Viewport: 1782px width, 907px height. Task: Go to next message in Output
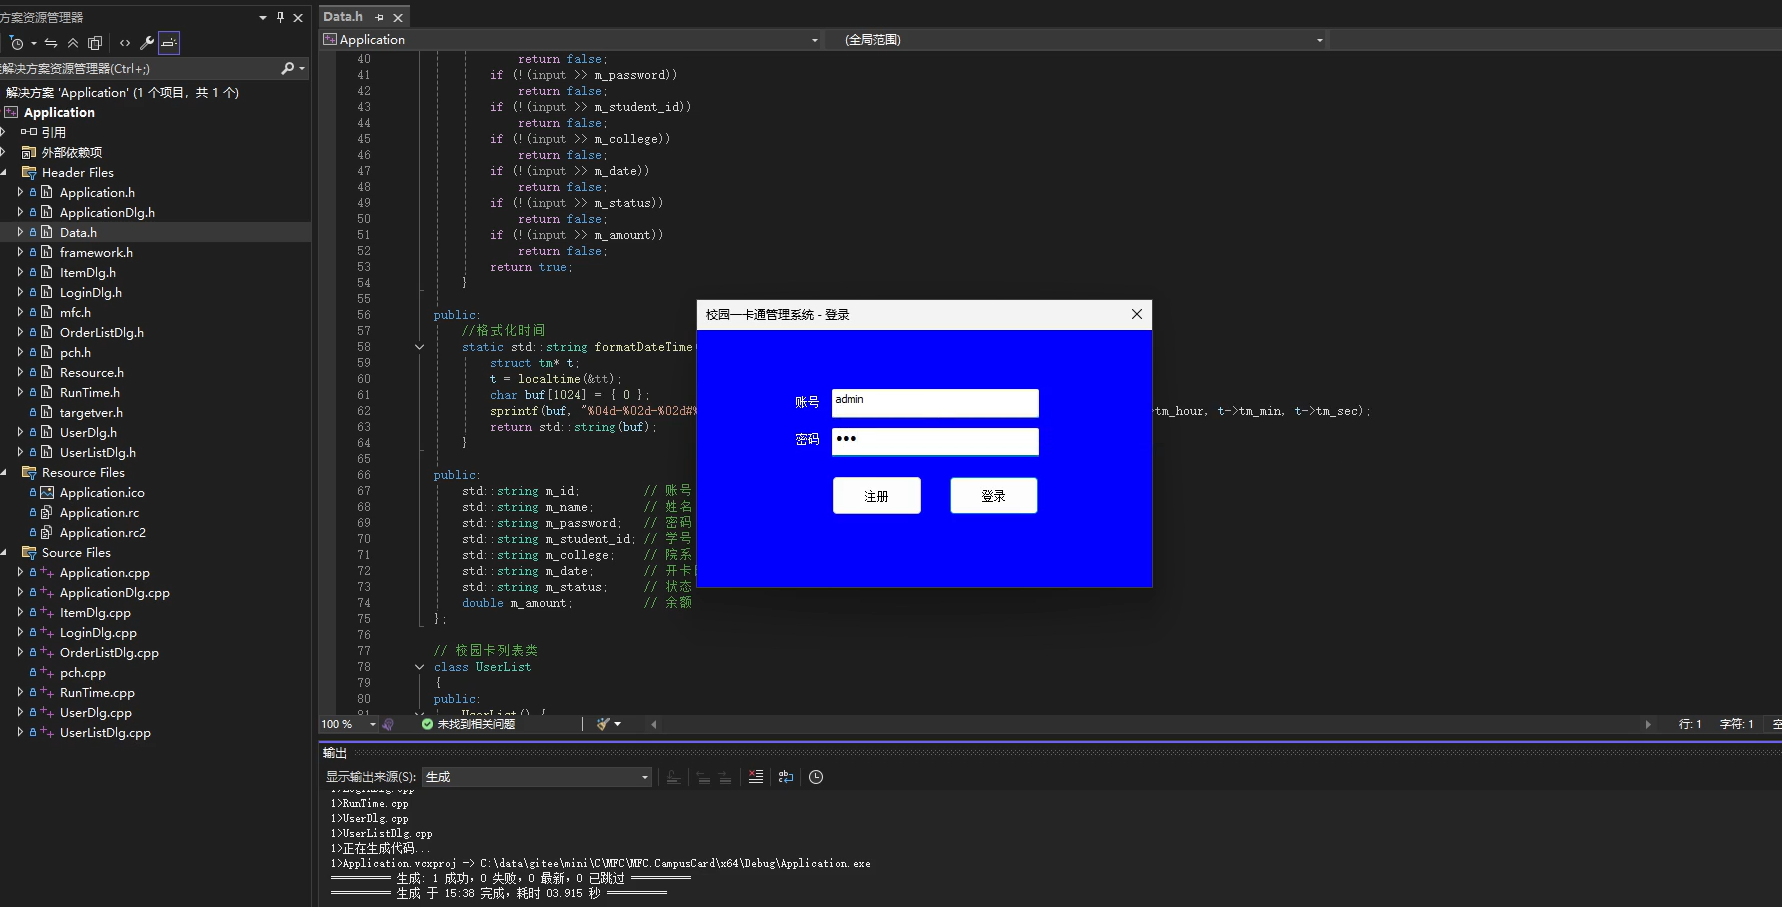tap(725, 777)
